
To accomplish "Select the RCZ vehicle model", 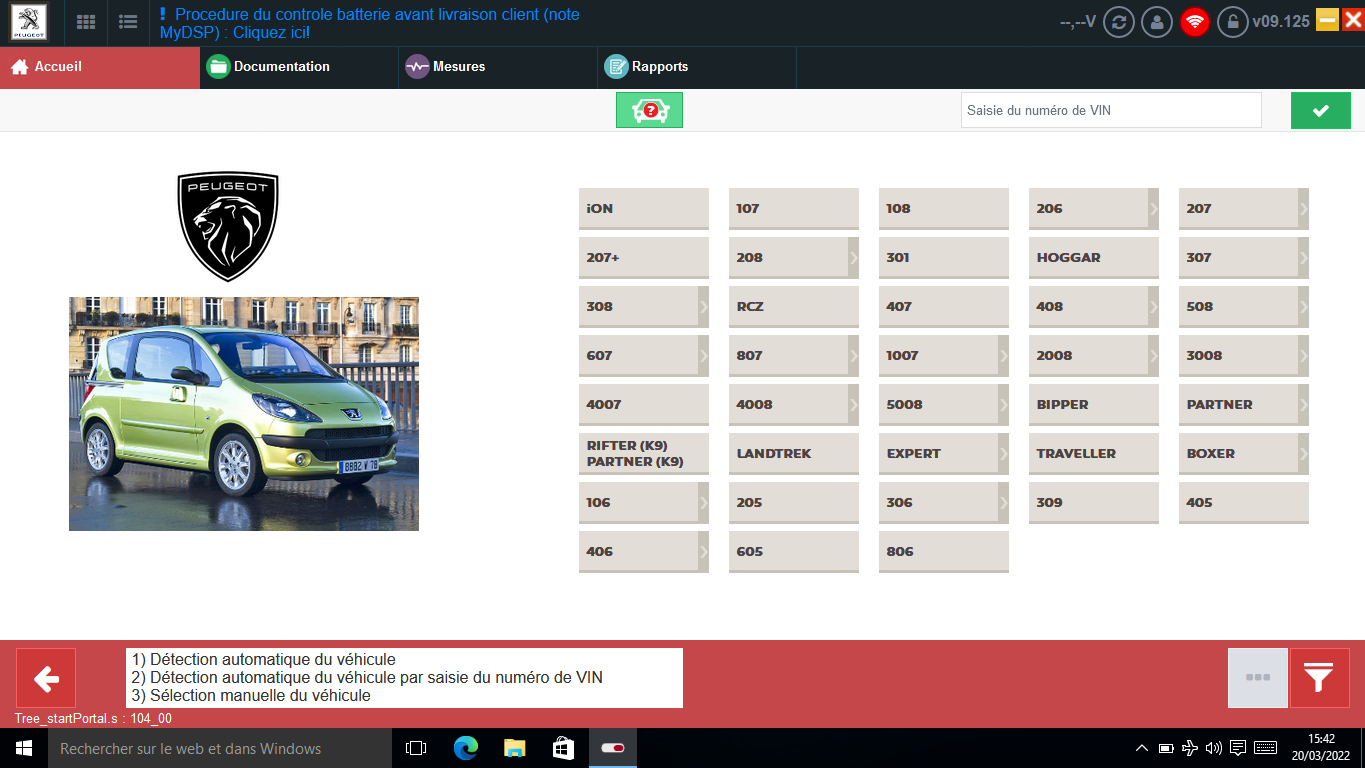I will tap(794, 306).
